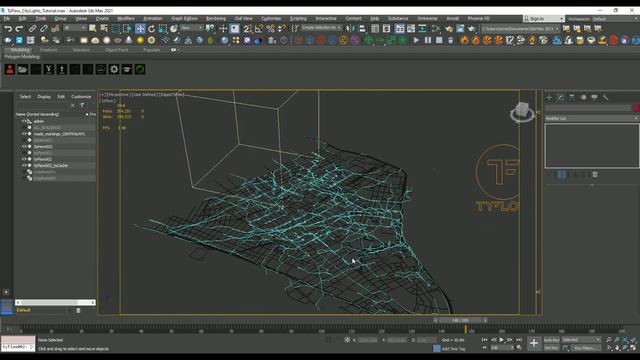Open the project path dropdown in toolbar

coord(520,29)
